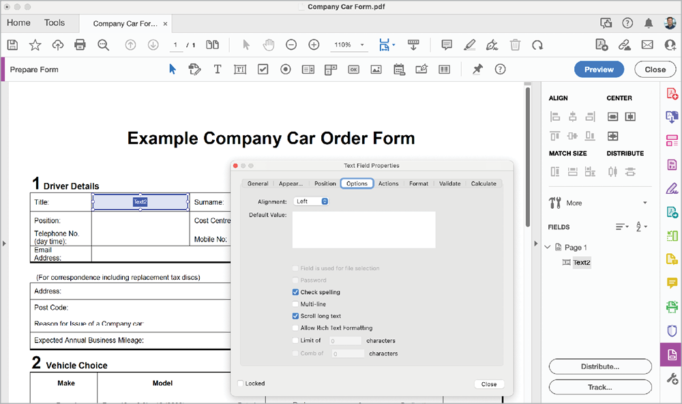Uncheck the Check spelling checkbox
The height and width of the screenshot is (404, 682).
tap(296, 292)
